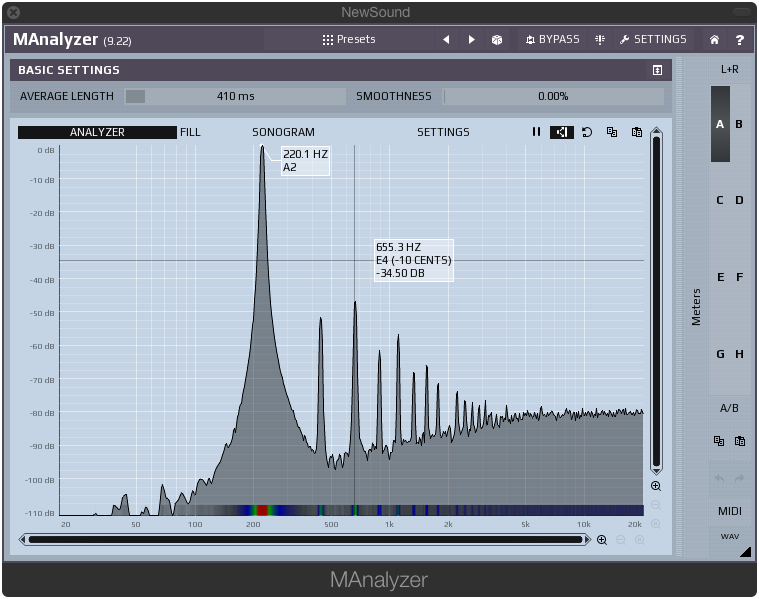The height and width of the screenshot is (599, 759).
Task: Click the horizontal scrollbar right arrow
Action: click(588, 539)
